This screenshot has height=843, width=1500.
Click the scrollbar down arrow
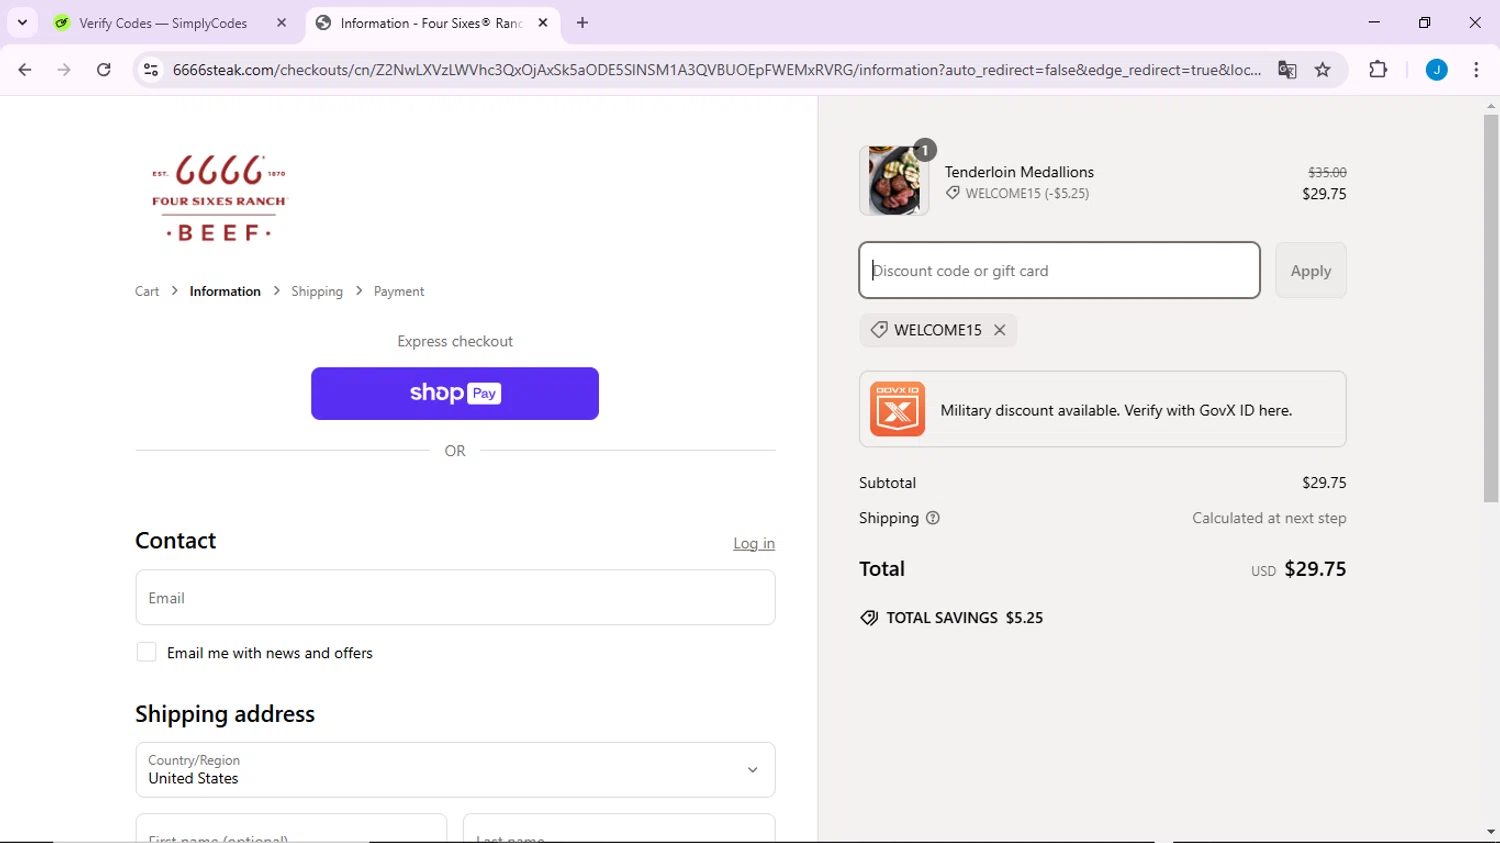coord(1491,832)
